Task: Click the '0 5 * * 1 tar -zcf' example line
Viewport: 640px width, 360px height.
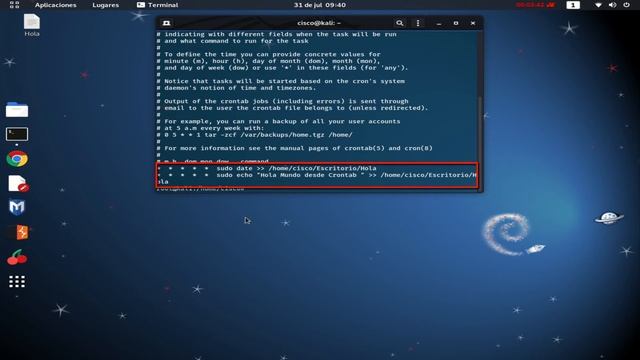Action: [x=254, y=135]
